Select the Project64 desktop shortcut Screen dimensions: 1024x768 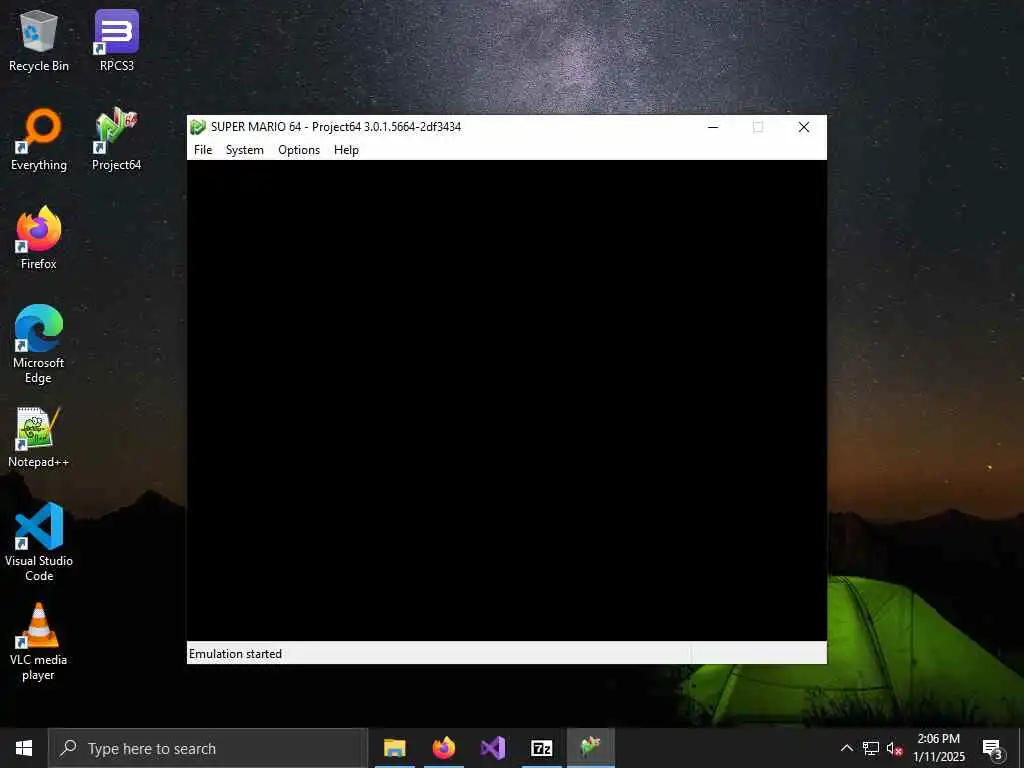coord(117,140)
